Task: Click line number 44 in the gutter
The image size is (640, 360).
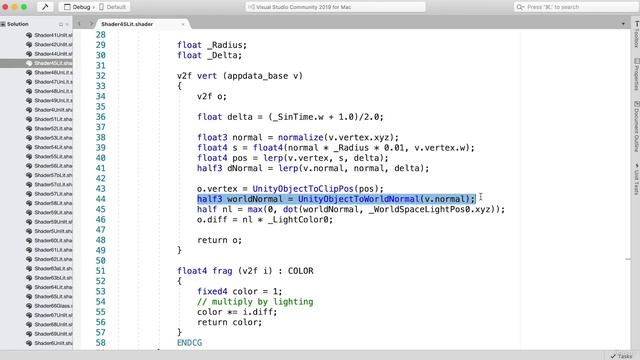Action: (100, 199)
